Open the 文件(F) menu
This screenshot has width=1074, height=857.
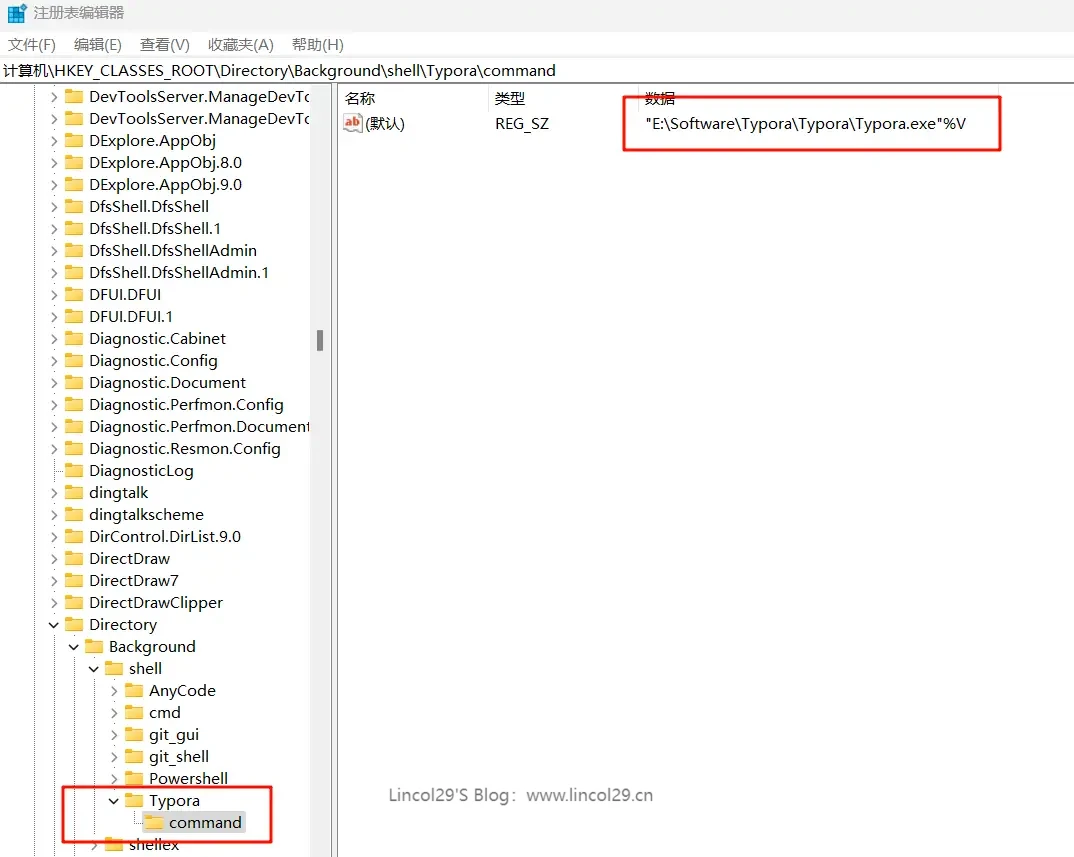click(x=32, y=45)
